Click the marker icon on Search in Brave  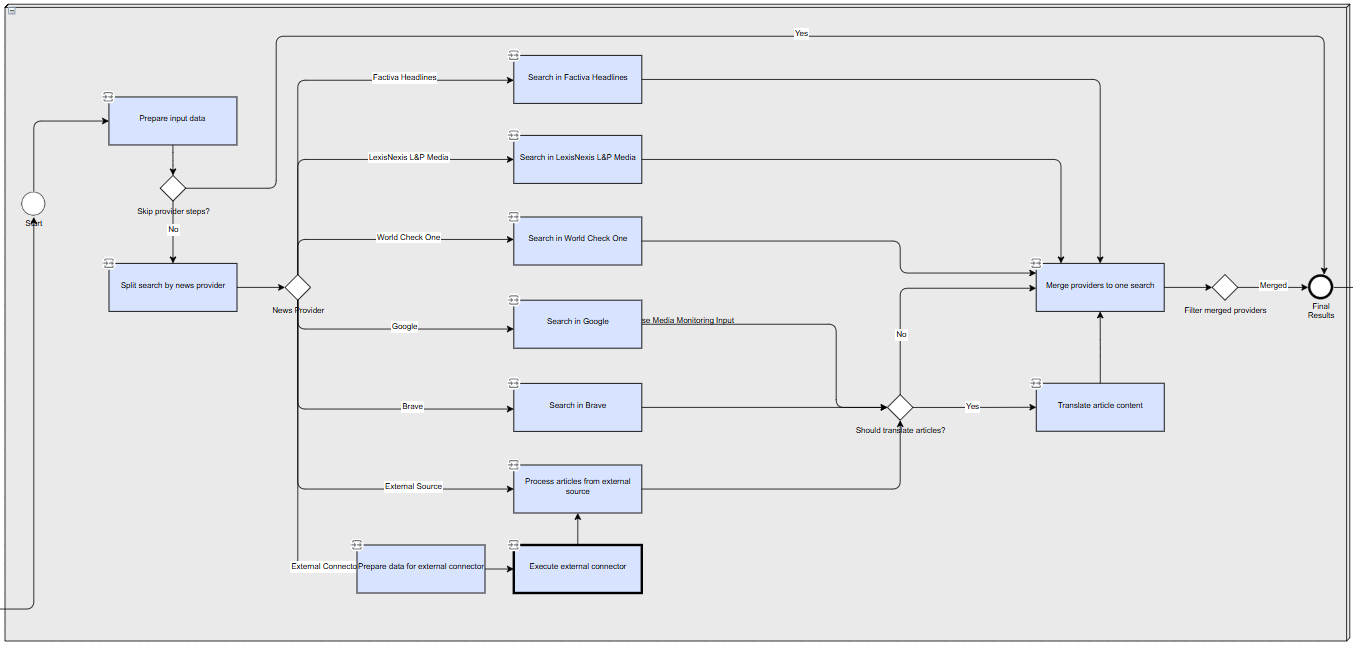coord(513,382)
